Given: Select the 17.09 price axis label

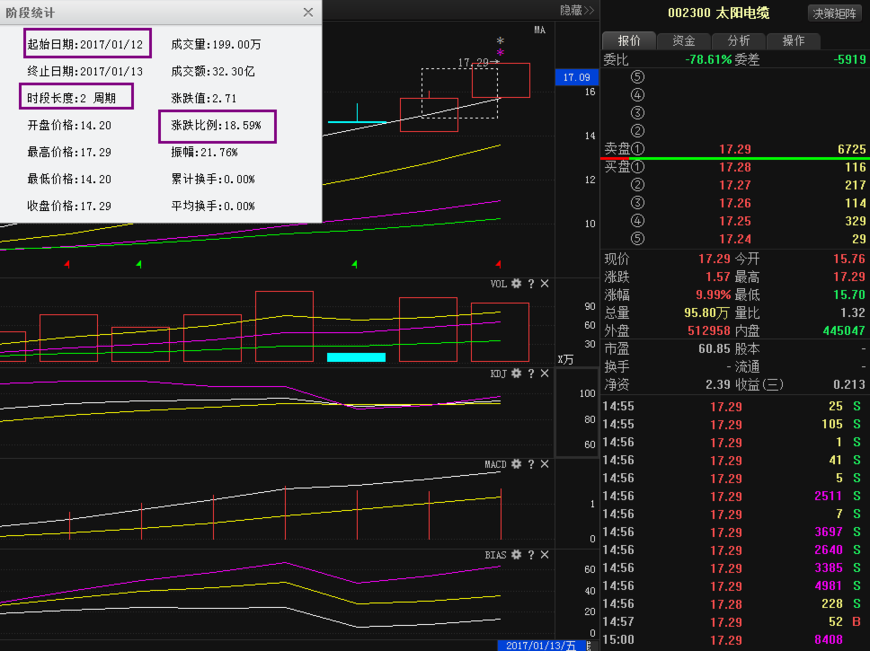Looking at the screenshot, I should (576, 77).
